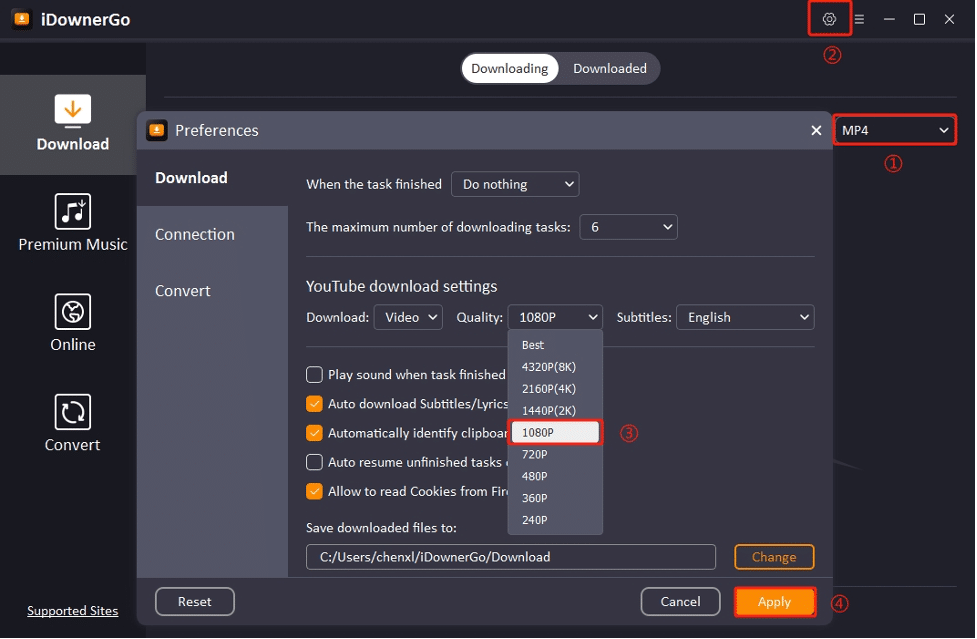Open the Subtitles language dropdown

click(744, 317)
